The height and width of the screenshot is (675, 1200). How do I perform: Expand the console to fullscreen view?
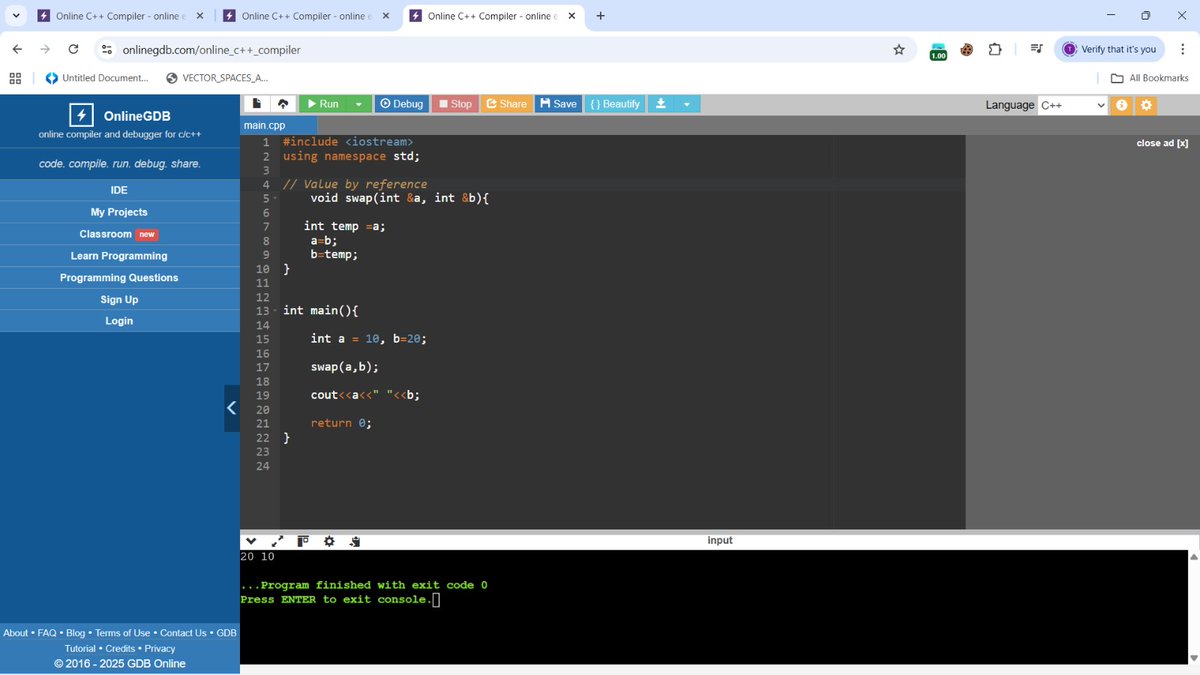click(x=277, y=540)
